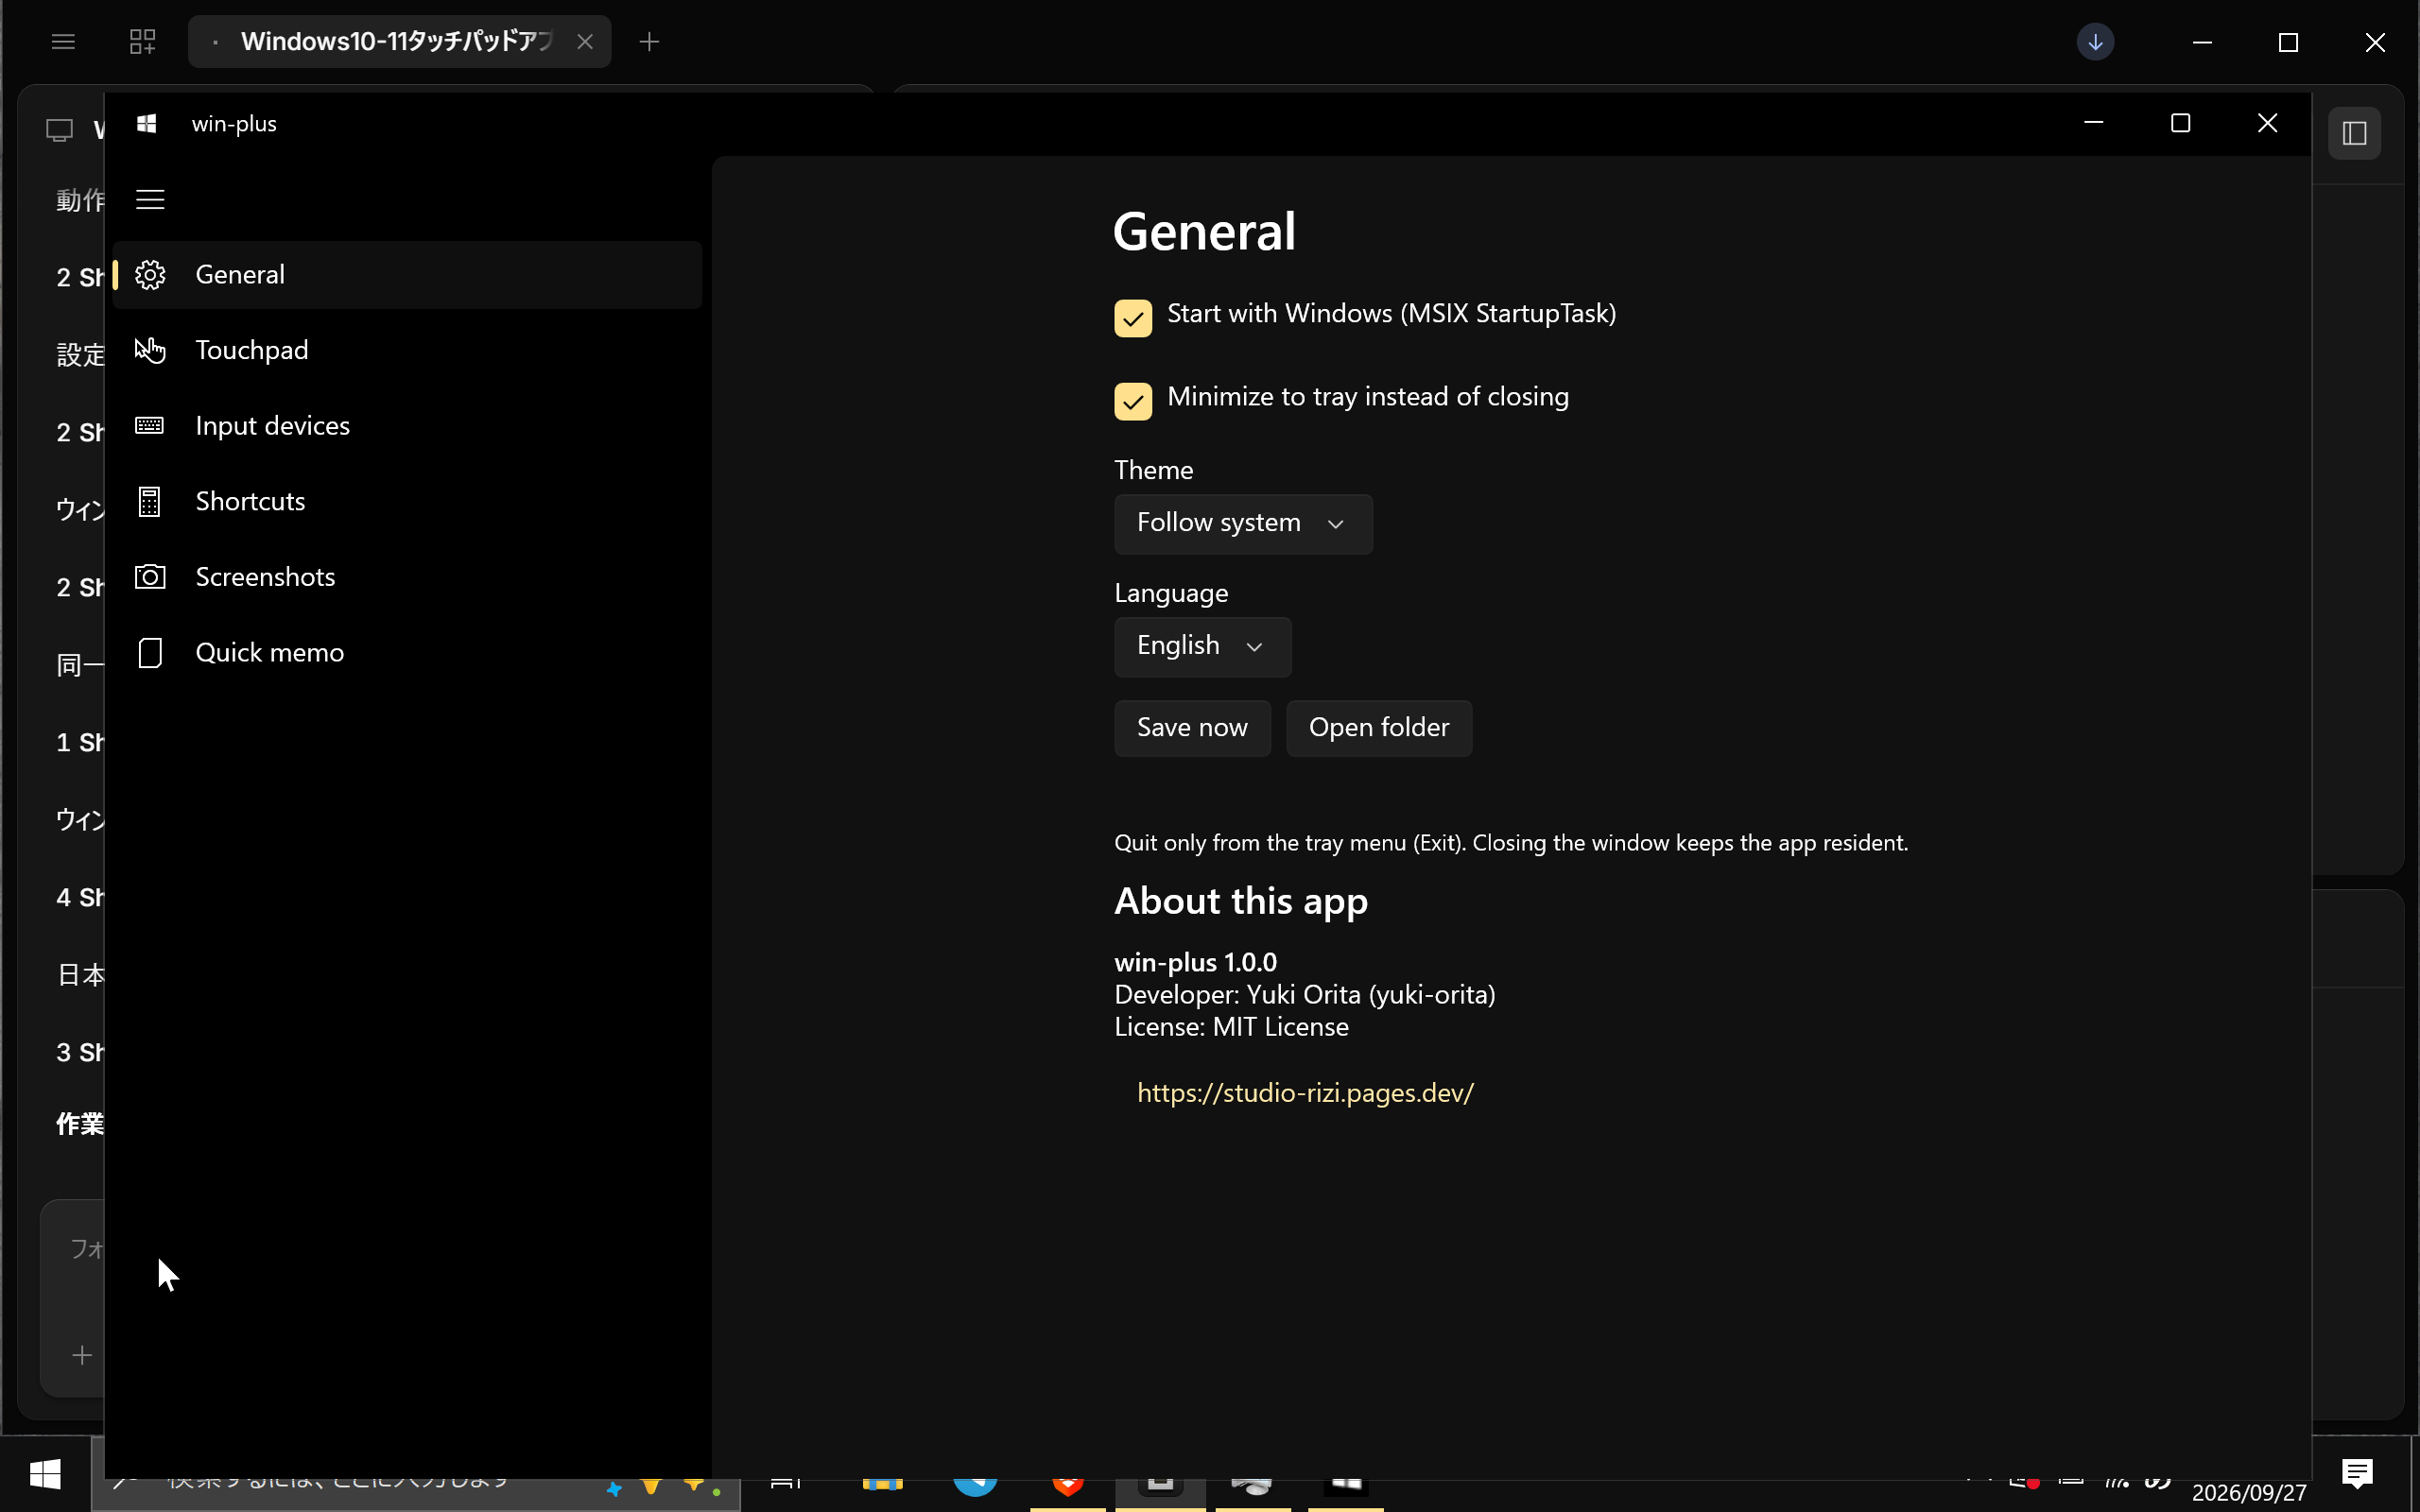This screenshot has height=1512, width=2420.
Task: Click the download arrow icon in title bar
Action: coord(2095,42)
